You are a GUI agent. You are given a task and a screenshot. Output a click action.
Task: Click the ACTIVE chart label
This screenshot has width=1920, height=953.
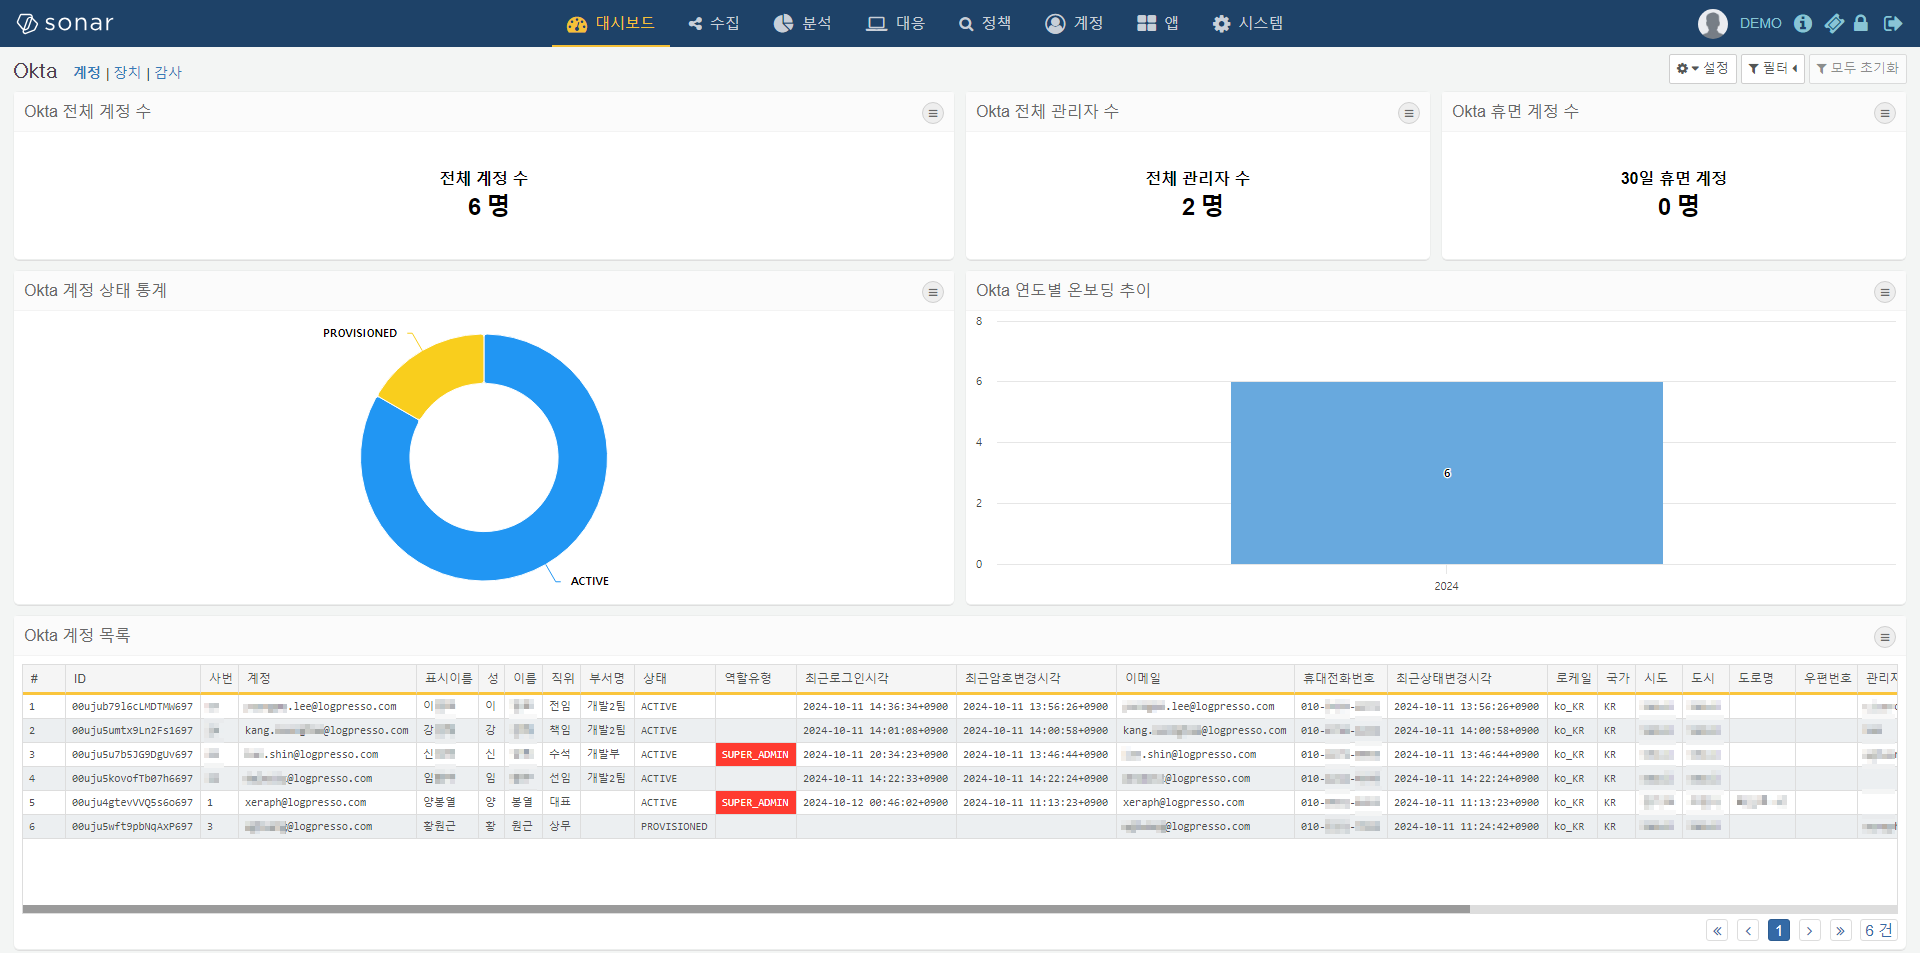click(590, 581)
